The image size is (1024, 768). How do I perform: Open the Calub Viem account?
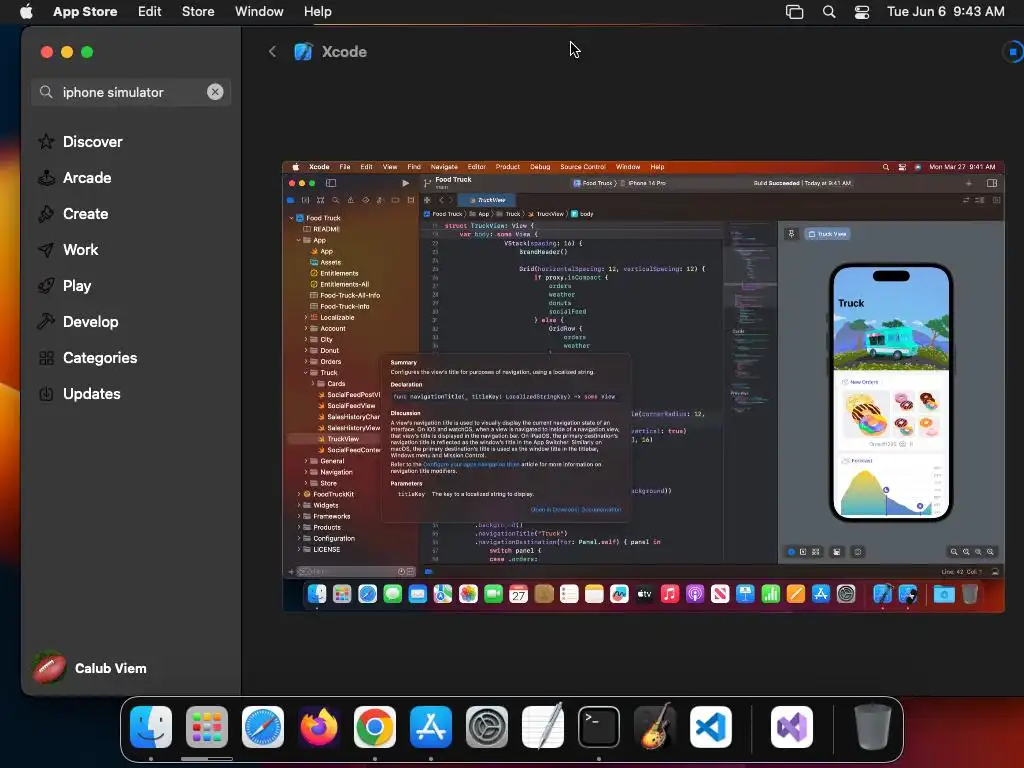pos(90,668)
